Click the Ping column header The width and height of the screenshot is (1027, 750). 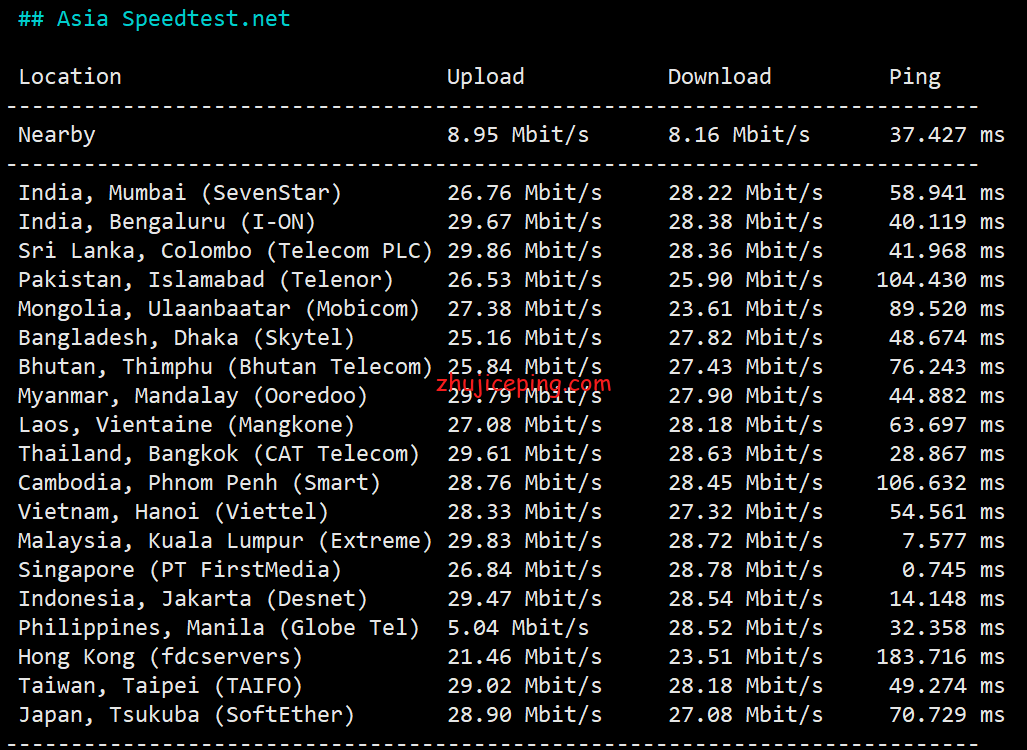tap(915, 77)
